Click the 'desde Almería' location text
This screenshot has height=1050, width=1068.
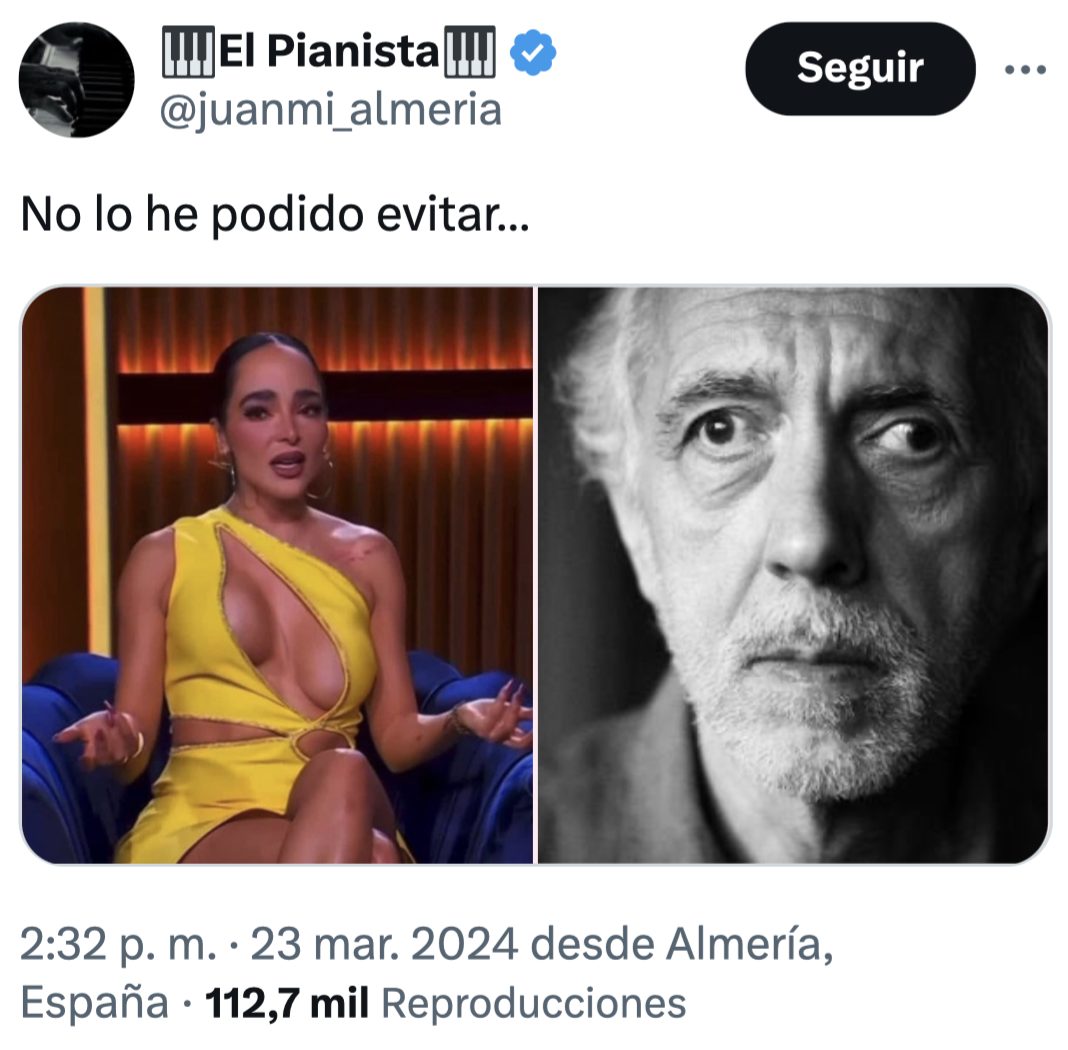click(x=681, y=944)
